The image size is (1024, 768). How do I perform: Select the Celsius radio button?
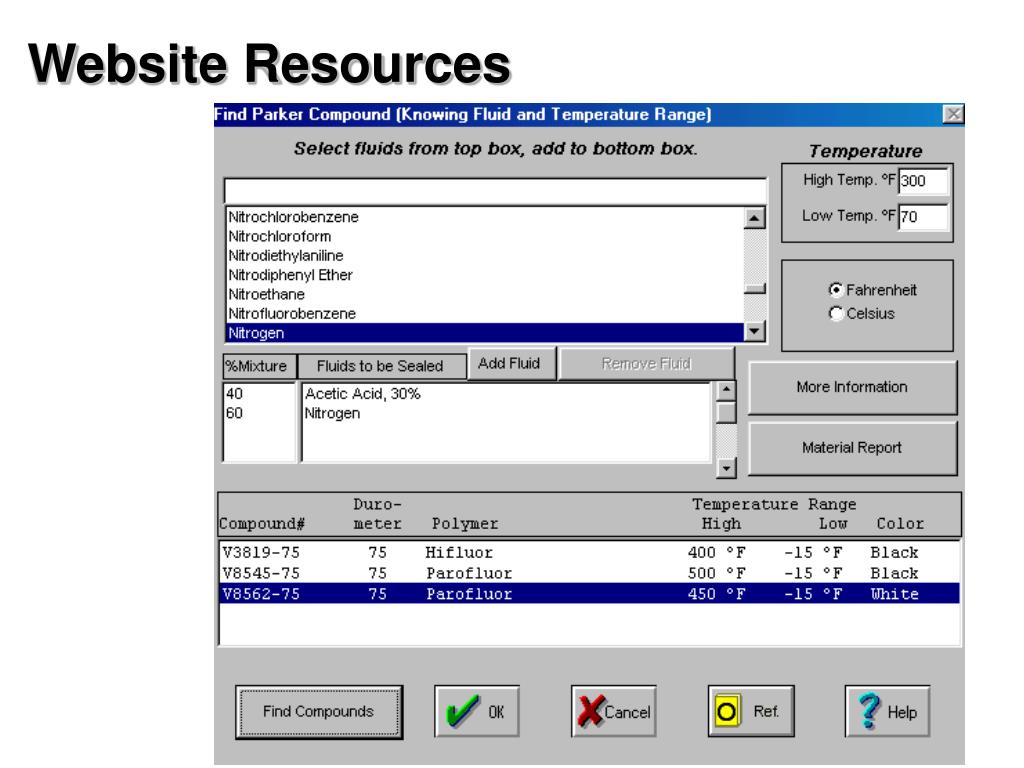835,313
